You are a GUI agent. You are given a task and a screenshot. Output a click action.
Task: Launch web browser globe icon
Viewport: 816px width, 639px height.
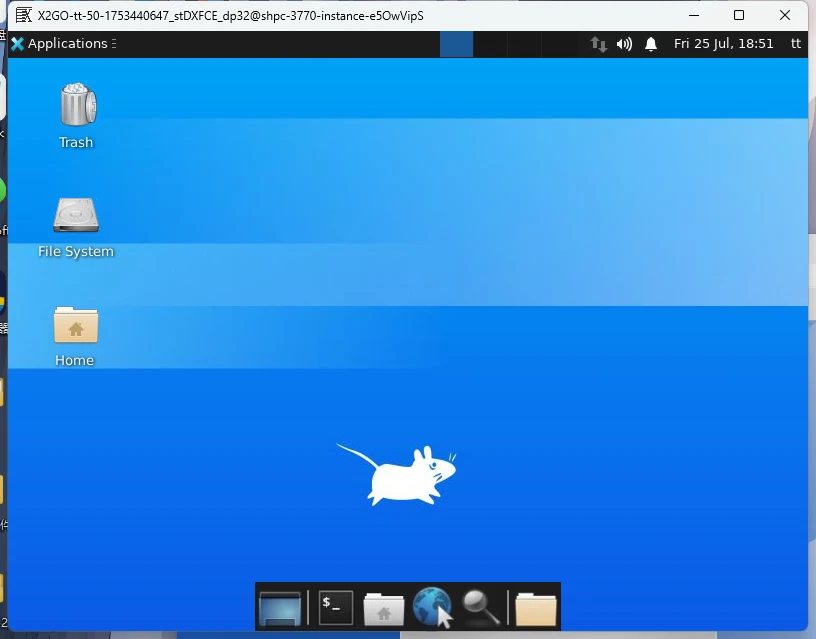[432, 607]
